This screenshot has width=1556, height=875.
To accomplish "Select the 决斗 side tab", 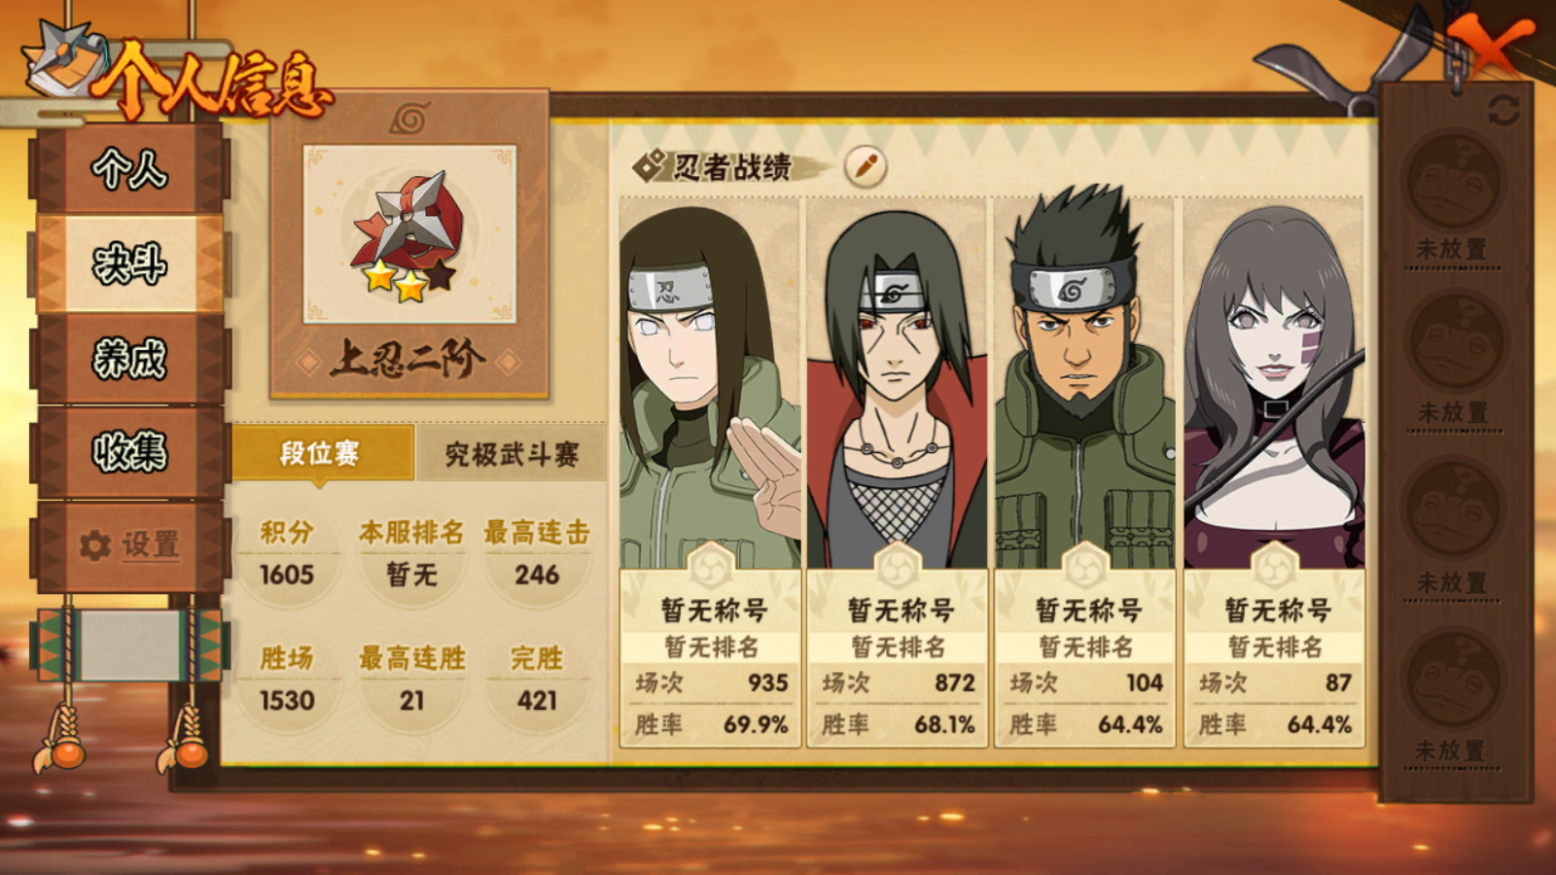I will coord(129,264).
